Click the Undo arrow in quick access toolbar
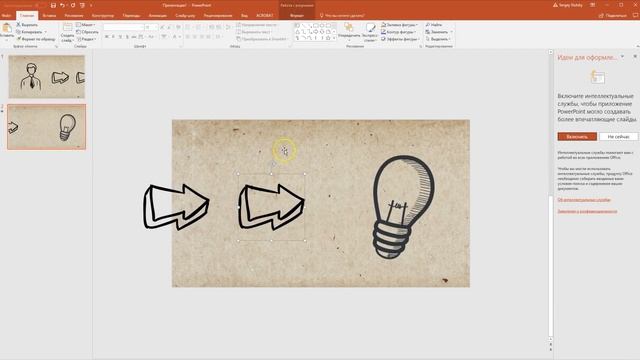Screen dimensions: 640x360 point(62,5)
